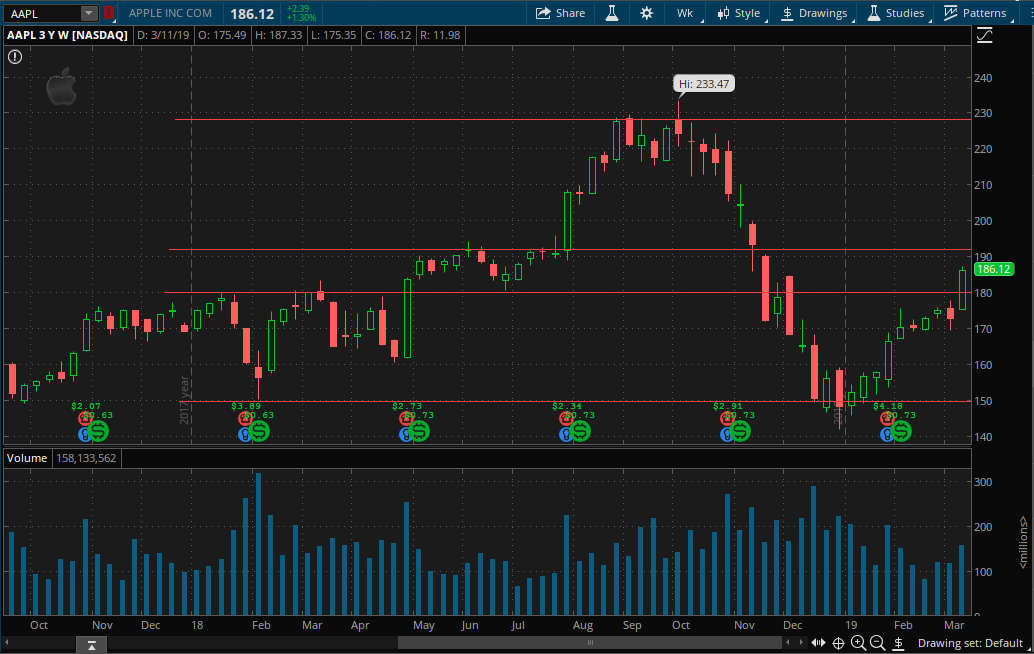
Task: Open the Drawings dropdown menu
Action: pyautogui.click(x=814, y=13)
